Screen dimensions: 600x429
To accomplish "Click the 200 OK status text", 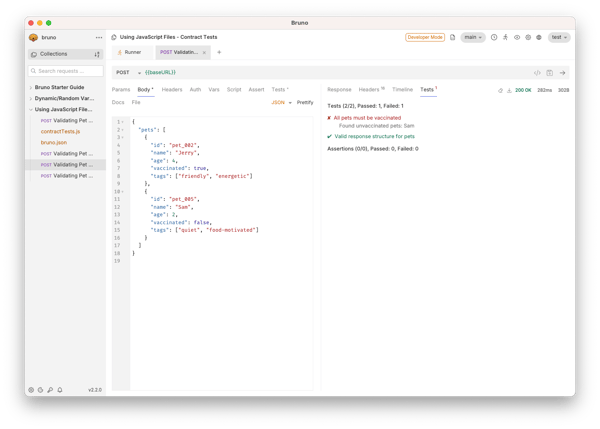I will (x=523, y=90).
